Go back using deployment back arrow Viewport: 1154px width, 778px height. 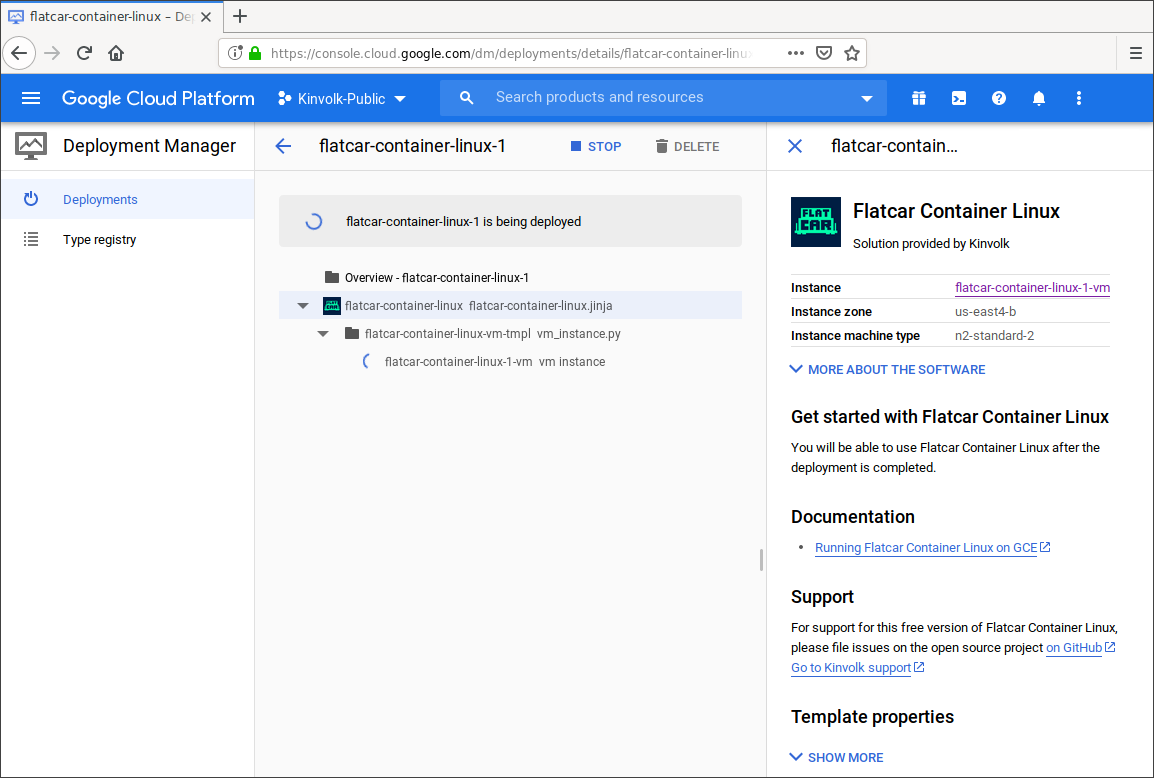click(283, 146)
